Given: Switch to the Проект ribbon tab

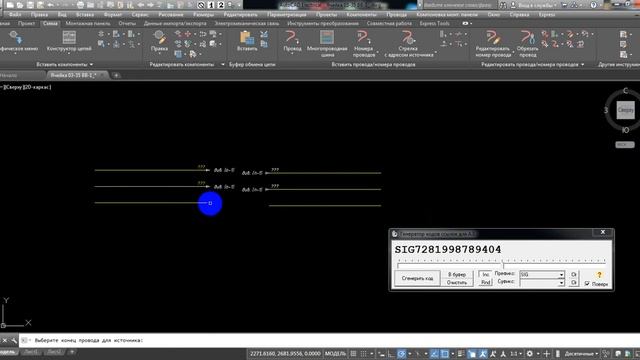Looking at the screenshot, I should (26, 23).
